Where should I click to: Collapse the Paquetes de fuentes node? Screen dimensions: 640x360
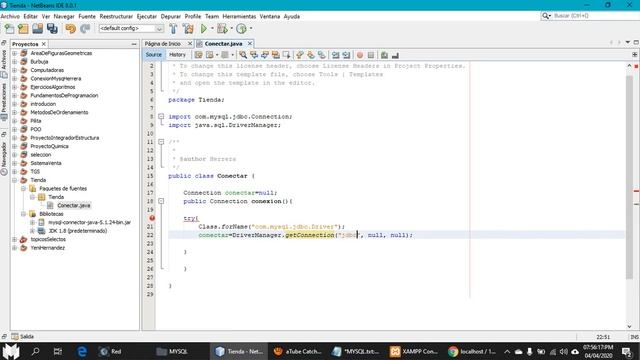(x=23, y=189)
